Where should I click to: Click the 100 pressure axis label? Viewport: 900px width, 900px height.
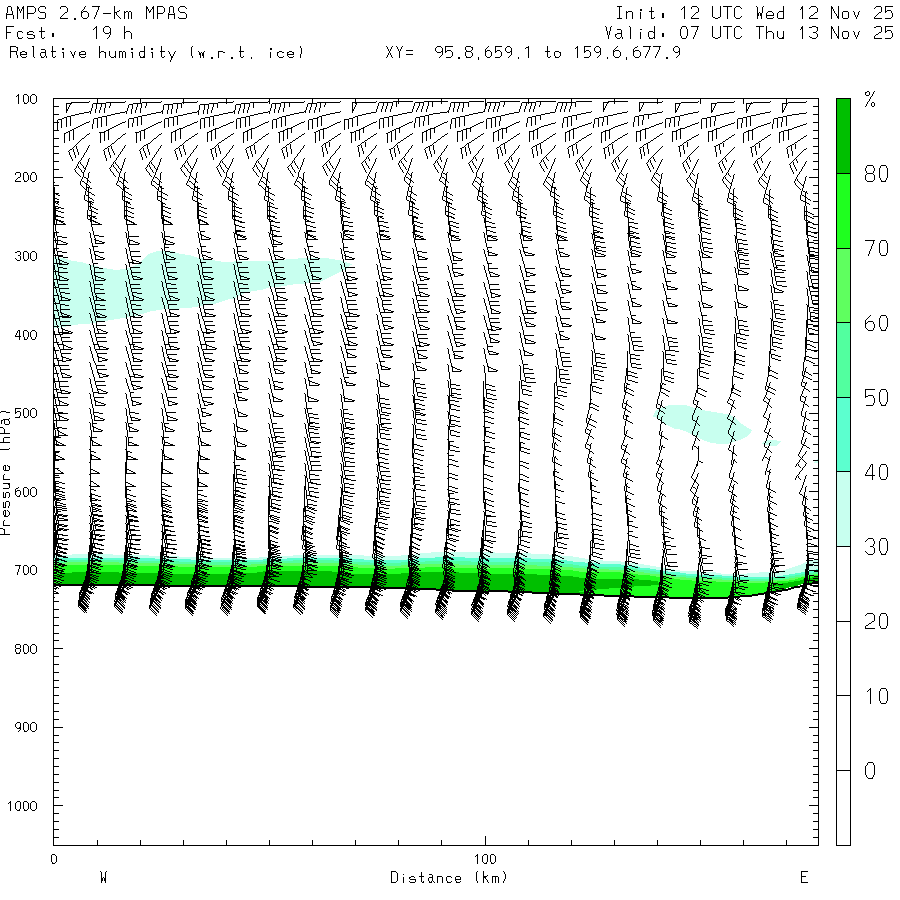(26, 99)
